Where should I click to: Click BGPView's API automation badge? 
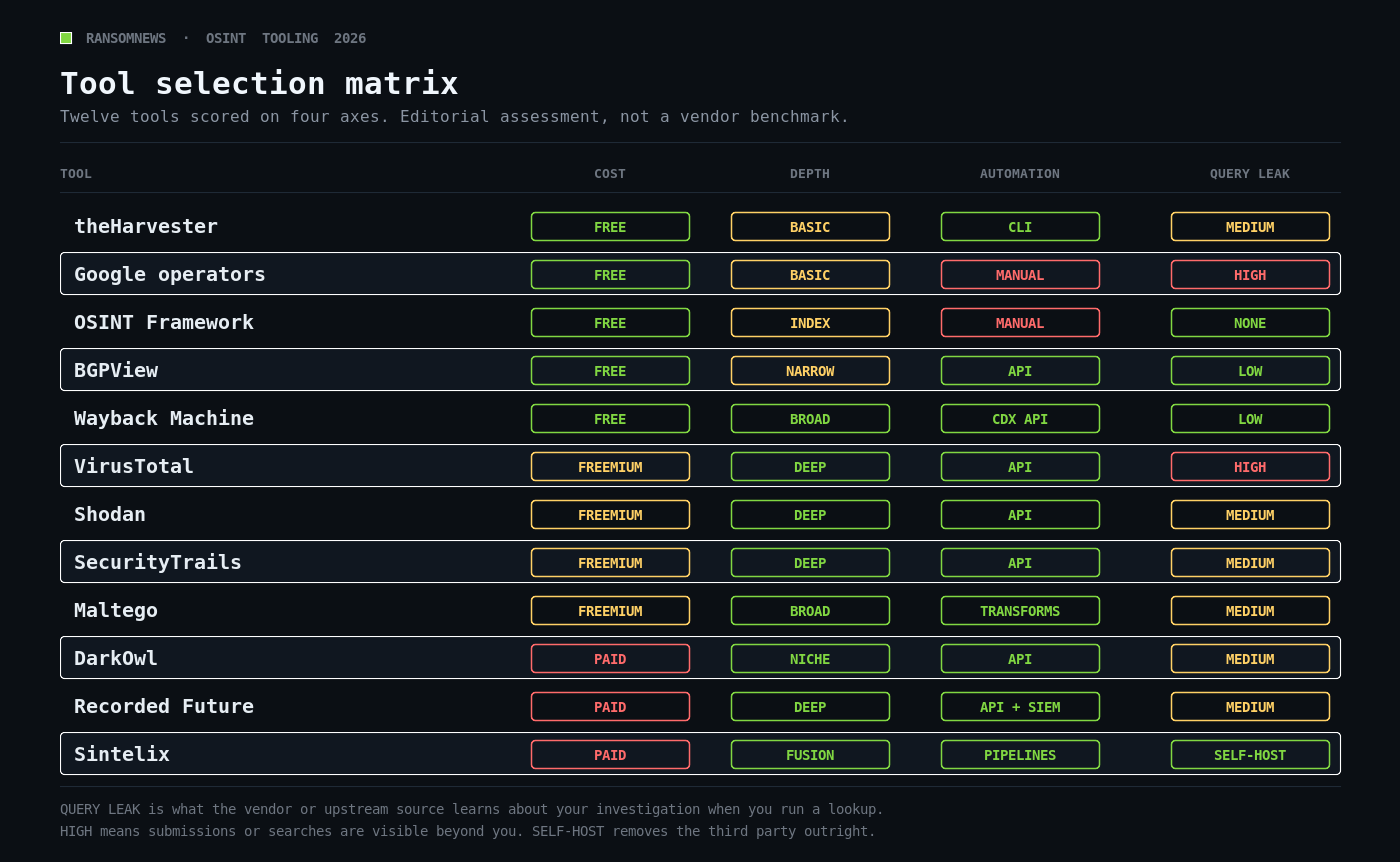pos(1020,371)
